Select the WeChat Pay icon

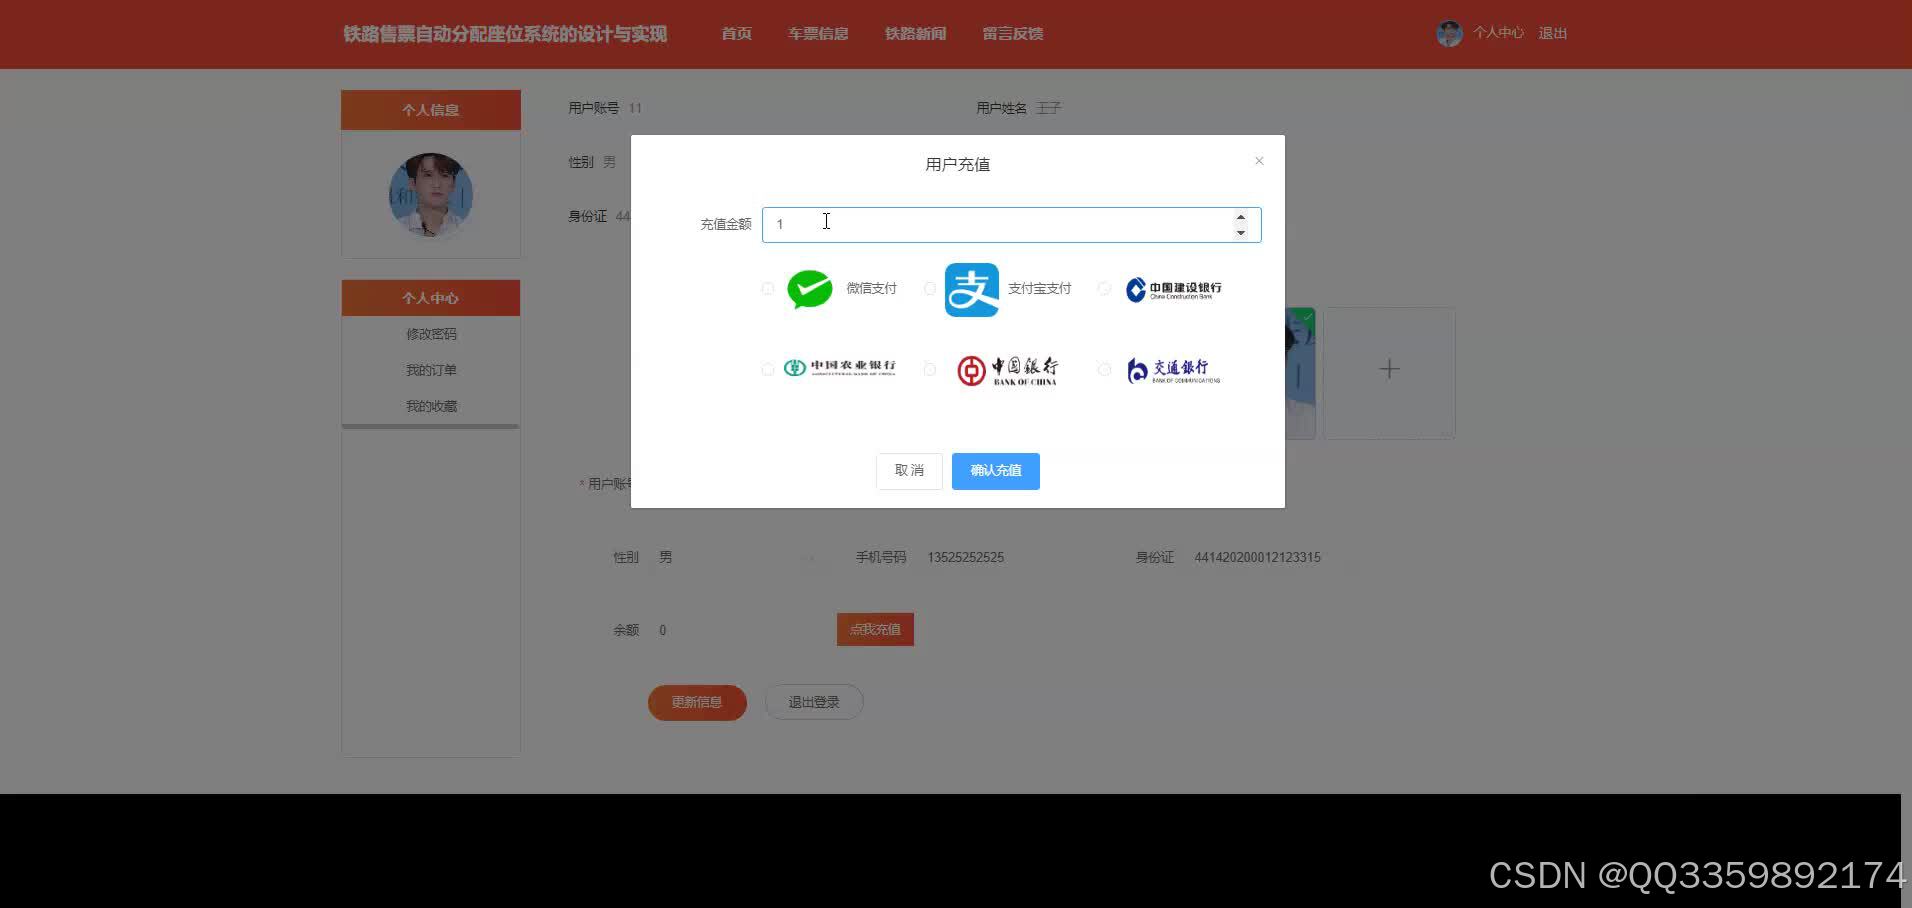[x=809, y=289]
